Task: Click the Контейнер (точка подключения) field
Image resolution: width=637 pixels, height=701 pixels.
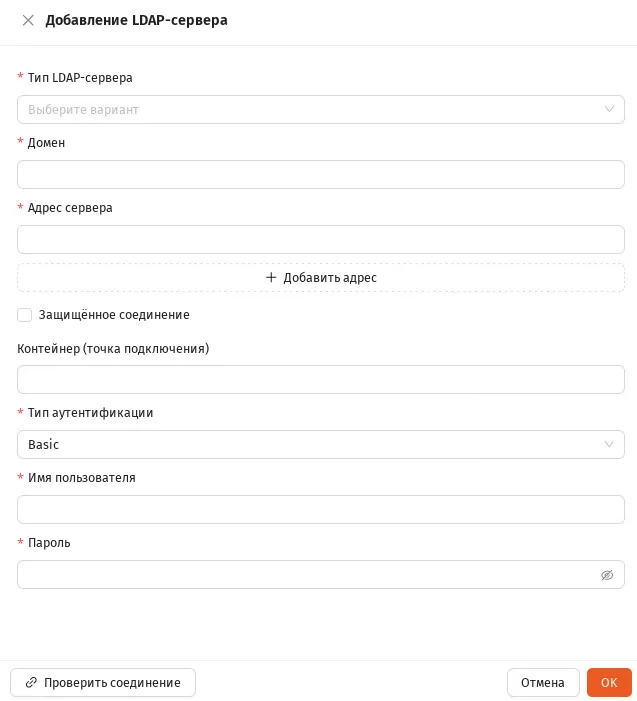Action: click(321, 380)
